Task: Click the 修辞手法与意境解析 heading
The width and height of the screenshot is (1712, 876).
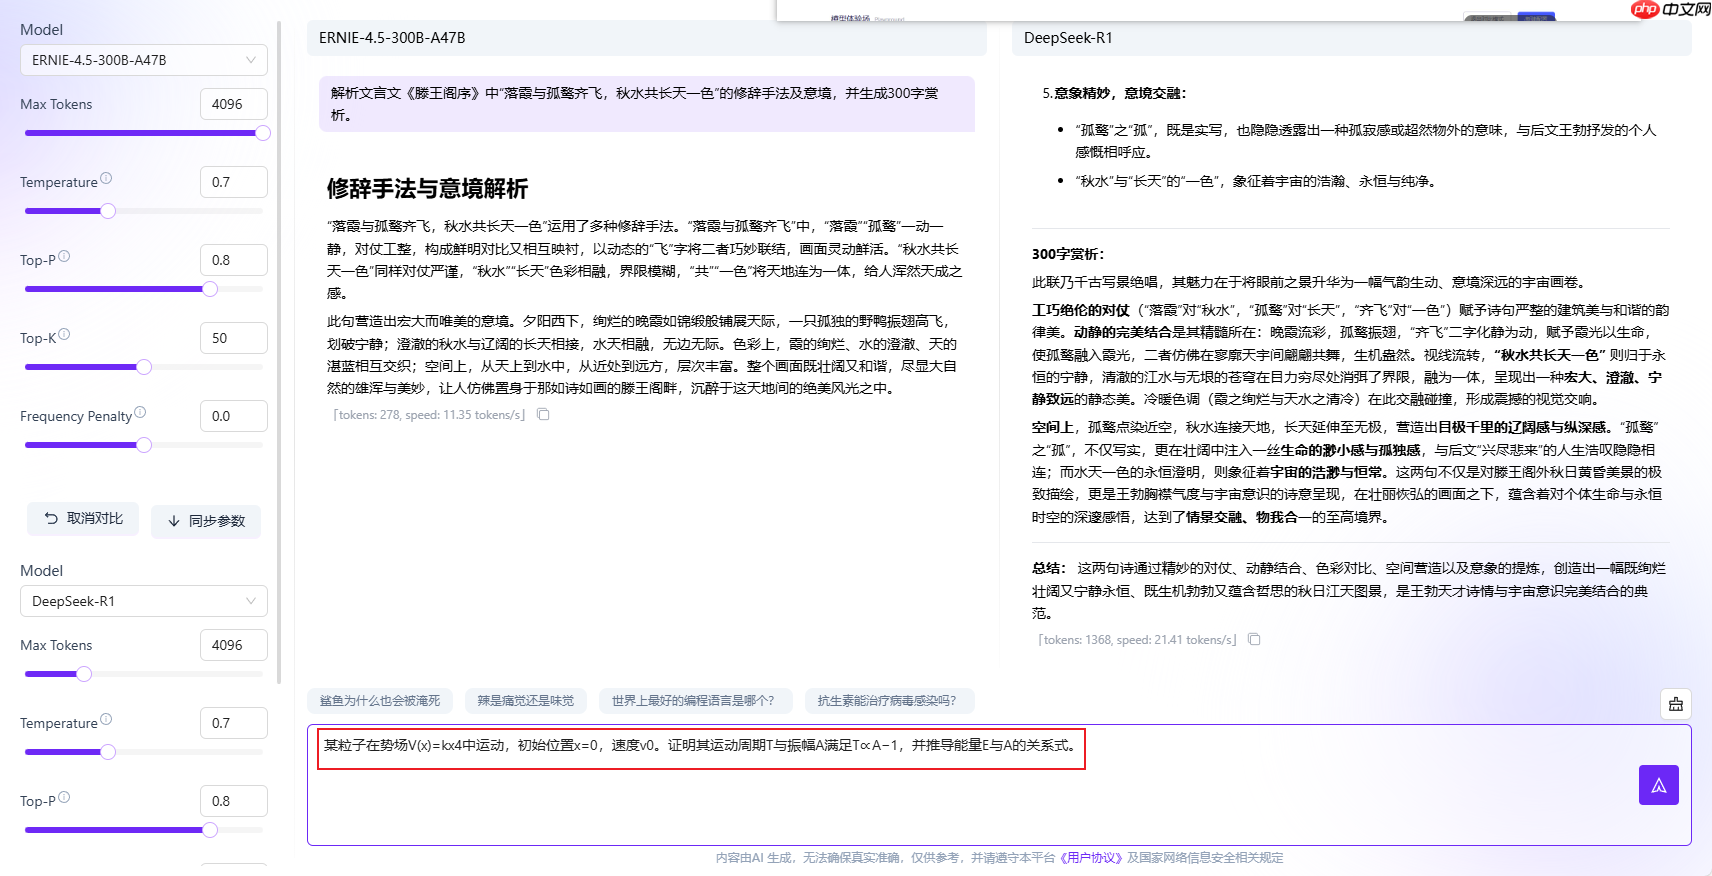Action: pos(427,189)
